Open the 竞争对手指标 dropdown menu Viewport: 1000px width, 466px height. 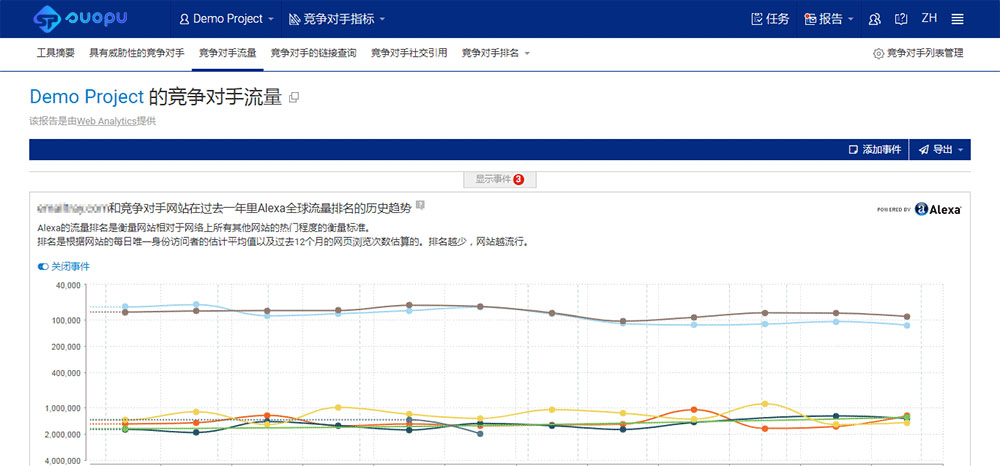[x=337, y=19]
